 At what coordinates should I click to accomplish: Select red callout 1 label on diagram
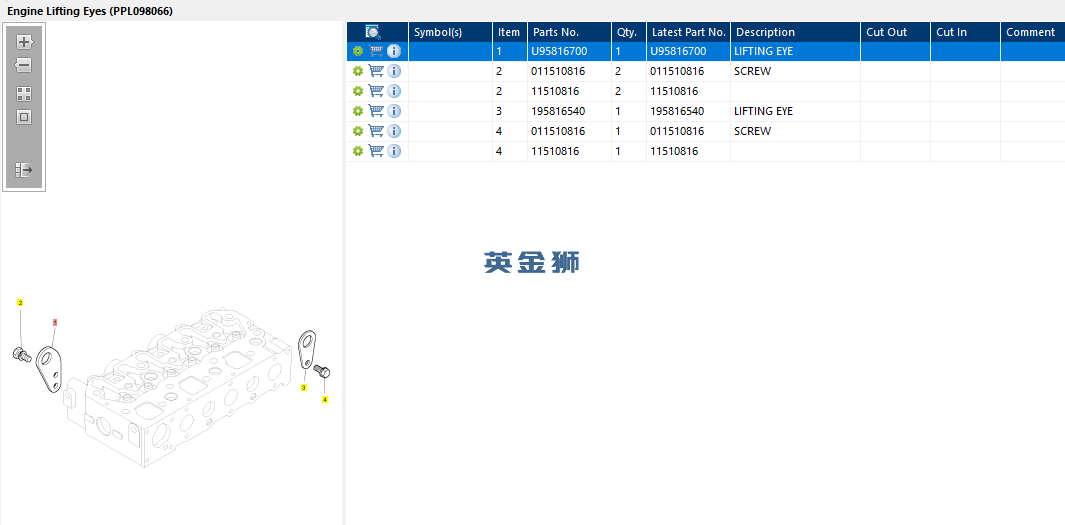[x=55, y=322]
